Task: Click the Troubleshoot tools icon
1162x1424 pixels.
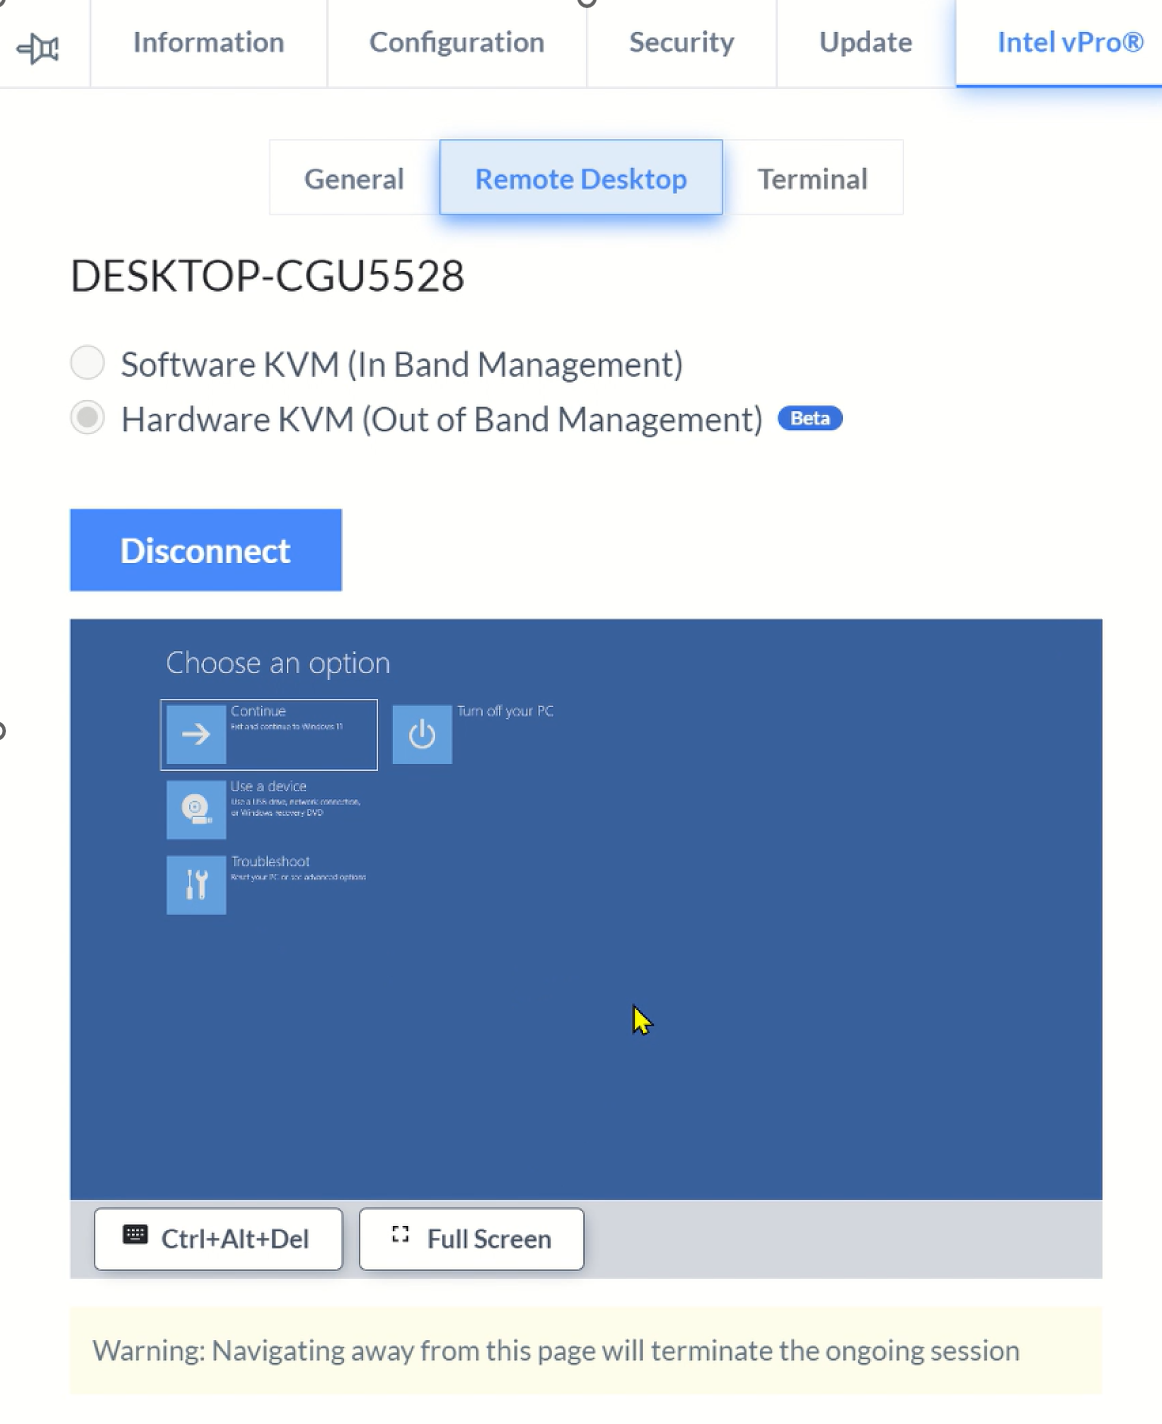Action: (x=196, y=884)
